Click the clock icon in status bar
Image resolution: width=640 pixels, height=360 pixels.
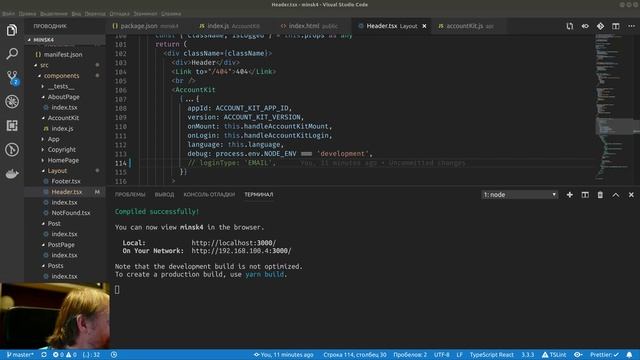pyautogui.click(x=114, y=355)
